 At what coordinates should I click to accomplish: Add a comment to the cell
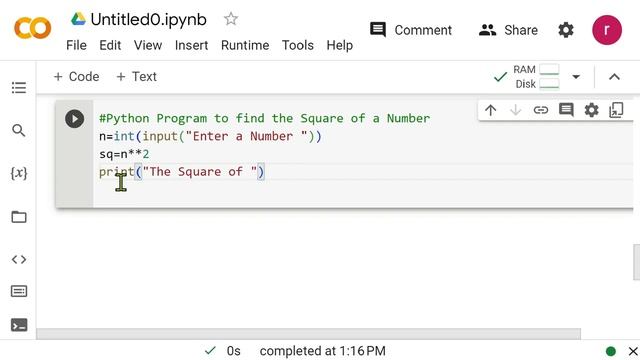[566, 110]
